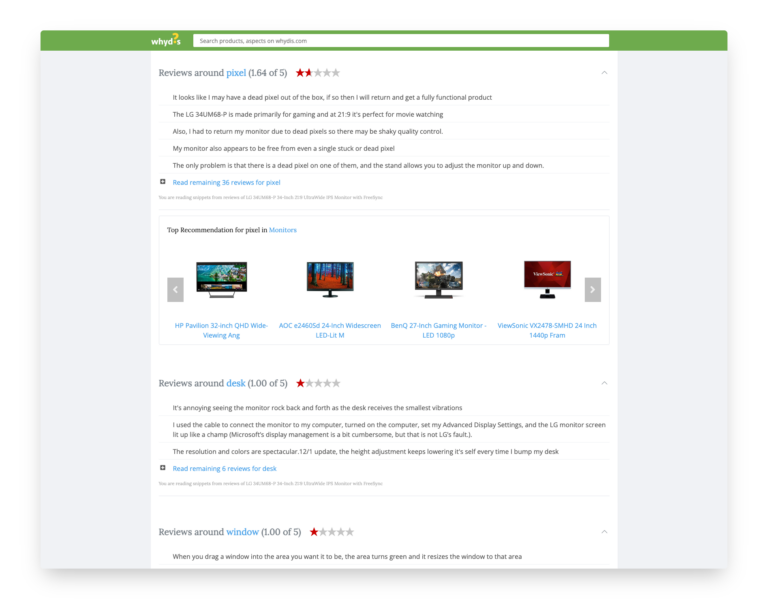Click the whydis logo in header
768x599 pixels.
(x=166, y=40)
